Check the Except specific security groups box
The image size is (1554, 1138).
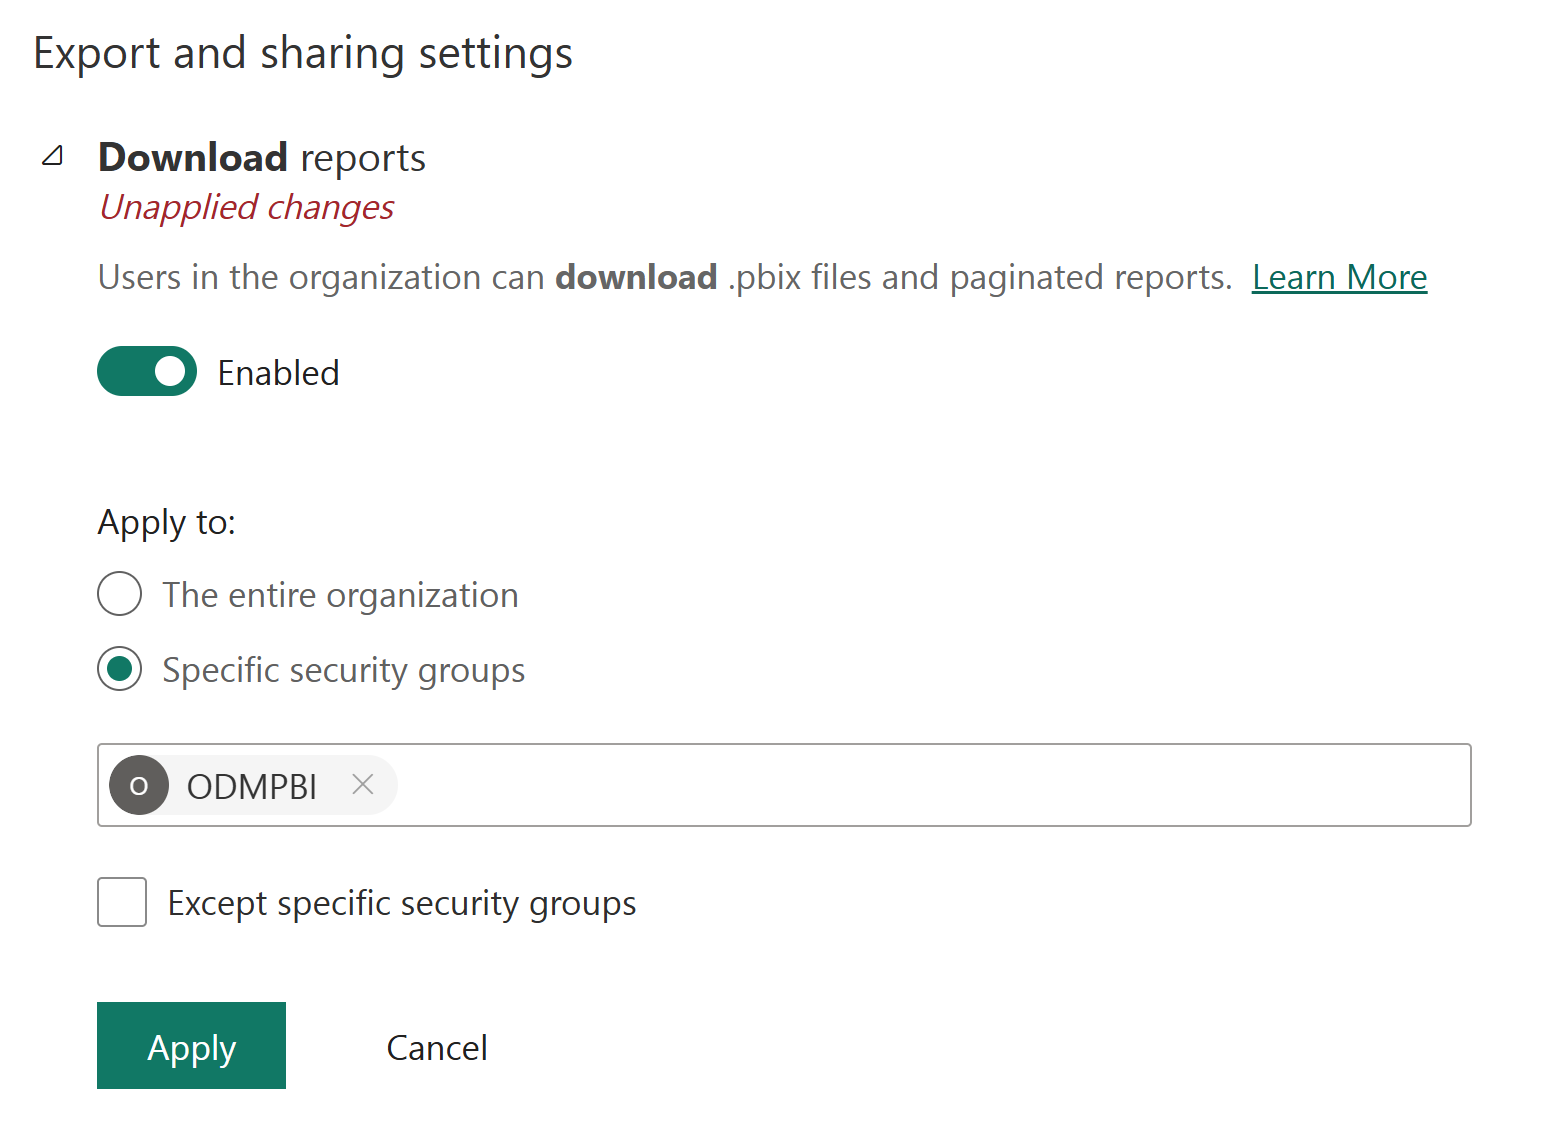click(122, 902)
